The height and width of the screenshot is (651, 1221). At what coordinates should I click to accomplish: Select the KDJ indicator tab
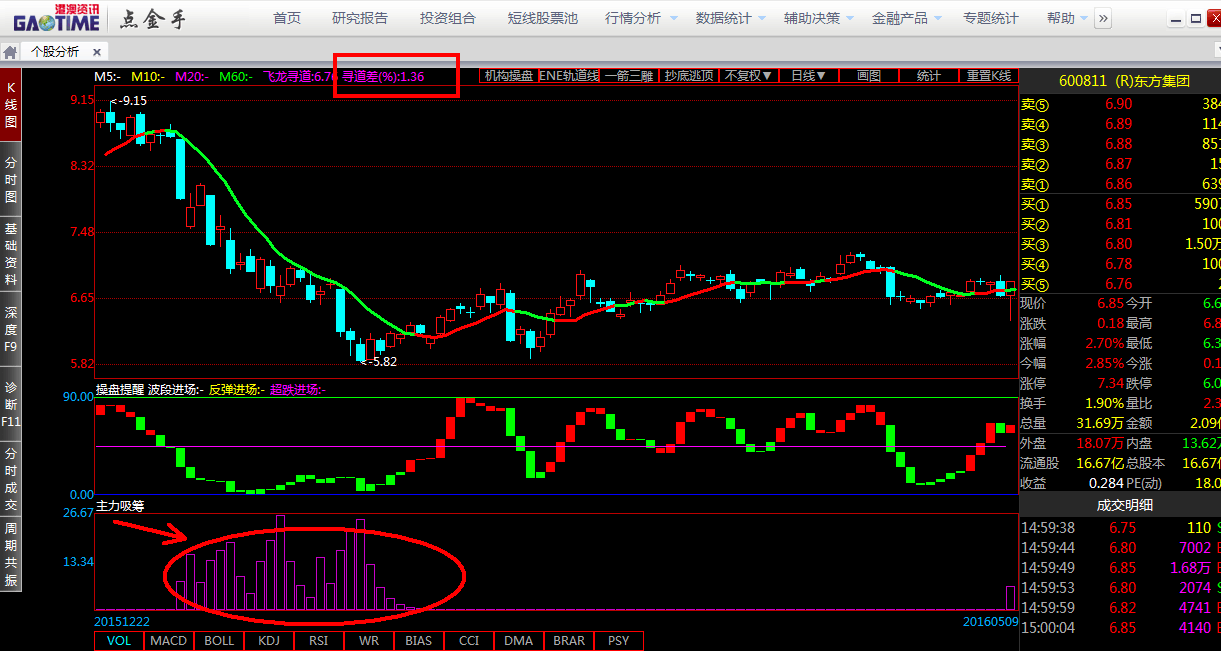269,640
